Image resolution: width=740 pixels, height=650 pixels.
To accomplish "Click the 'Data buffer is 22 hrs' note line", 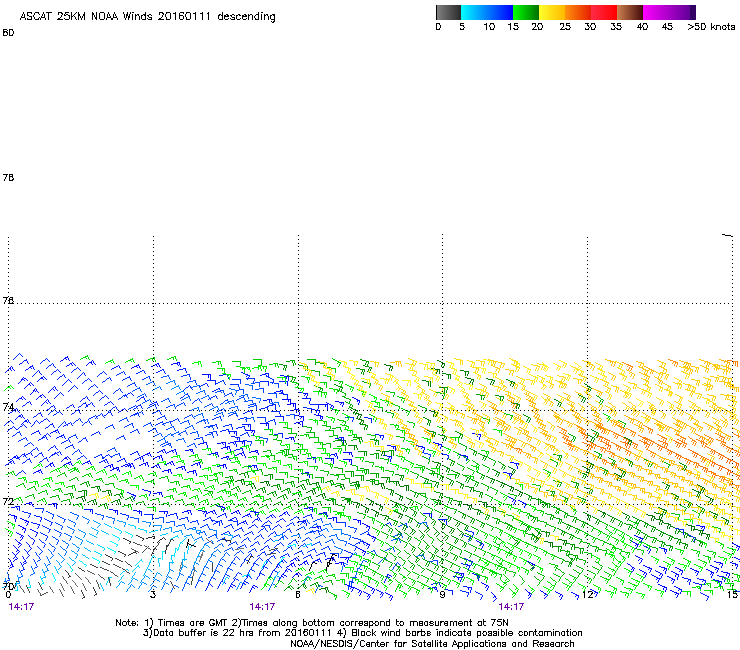I will pyautogui.click(x=362, y=633).
